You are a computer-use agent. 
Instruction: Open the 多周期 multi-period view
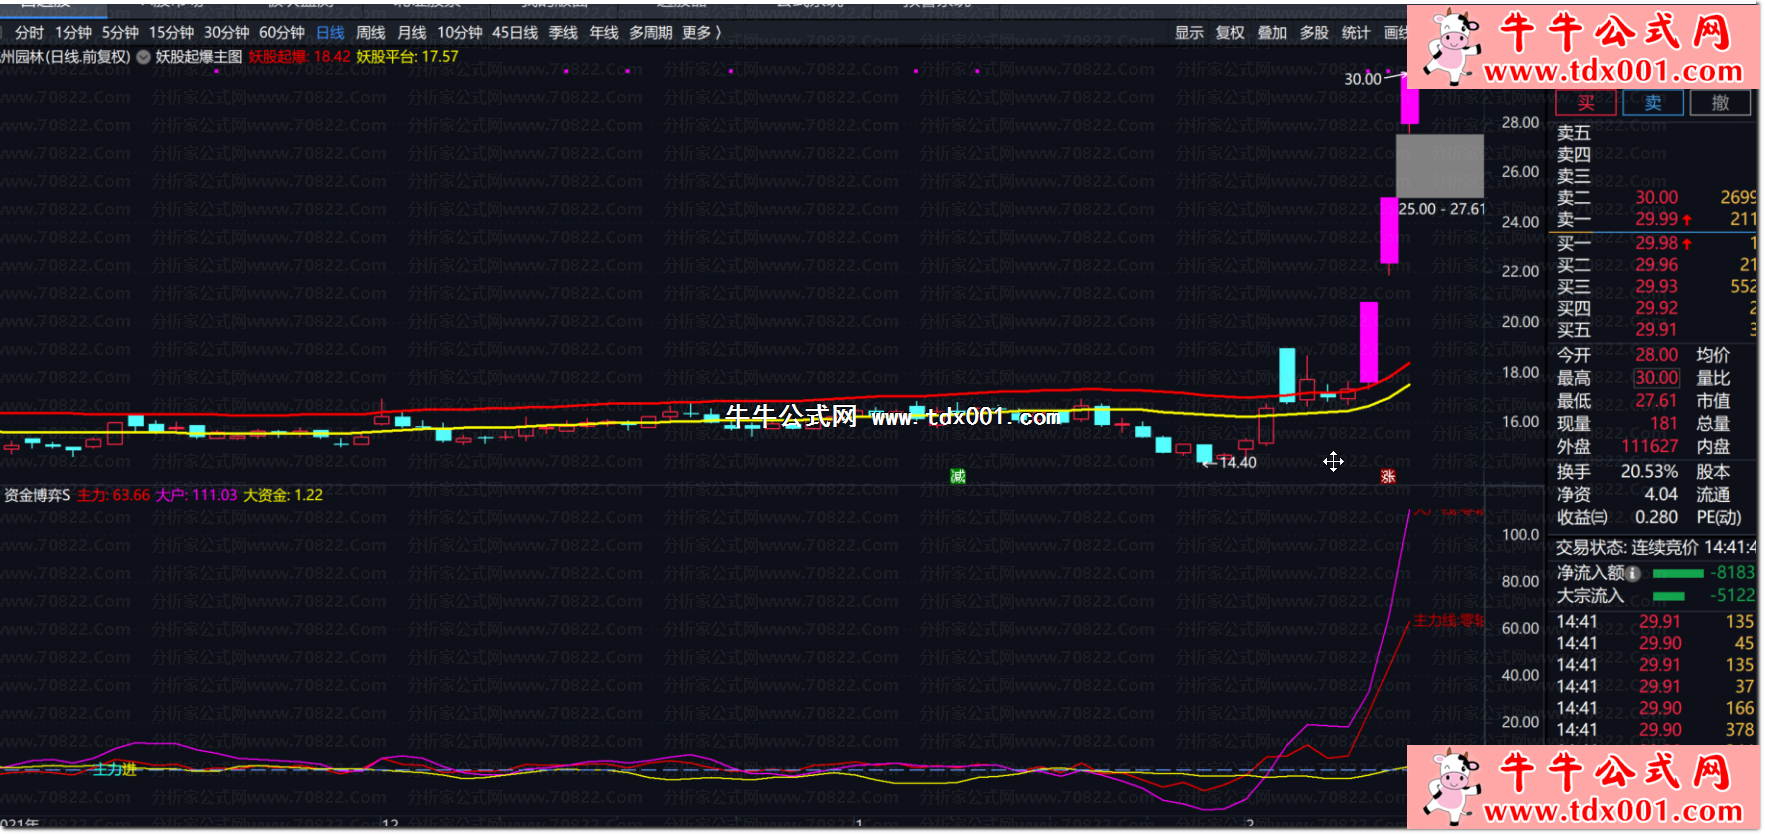coord(650,33)
